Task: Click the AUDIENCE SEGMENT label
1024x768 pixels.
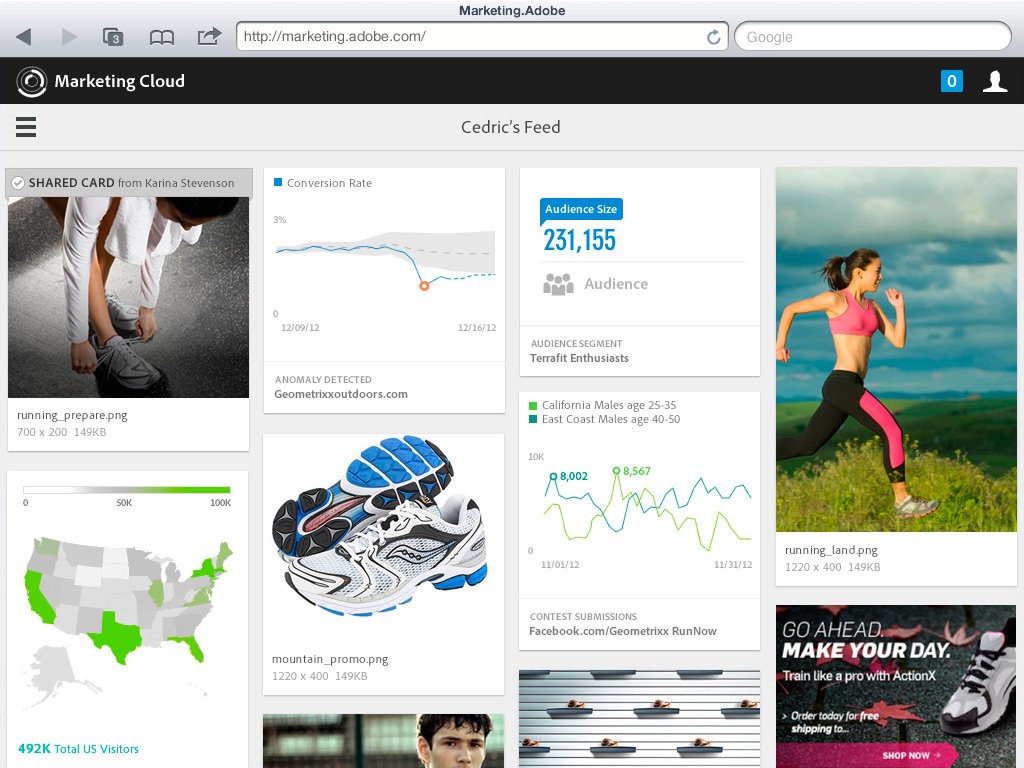Action: tap(577, 344)
